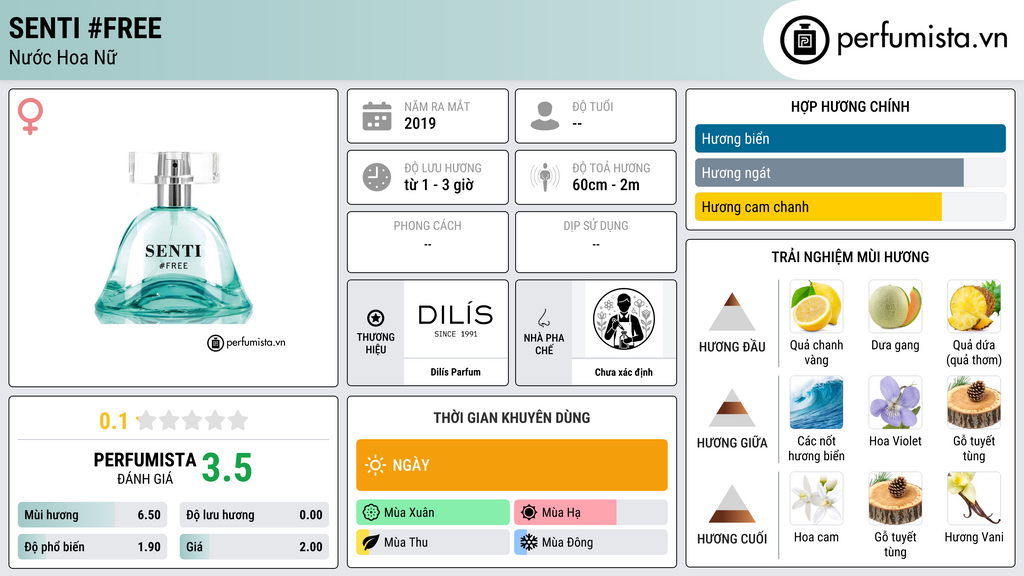1024x576 pixels.
Task: Click the Độ phổ biến 1.90 score bar
Action: [x=92, y=547]
